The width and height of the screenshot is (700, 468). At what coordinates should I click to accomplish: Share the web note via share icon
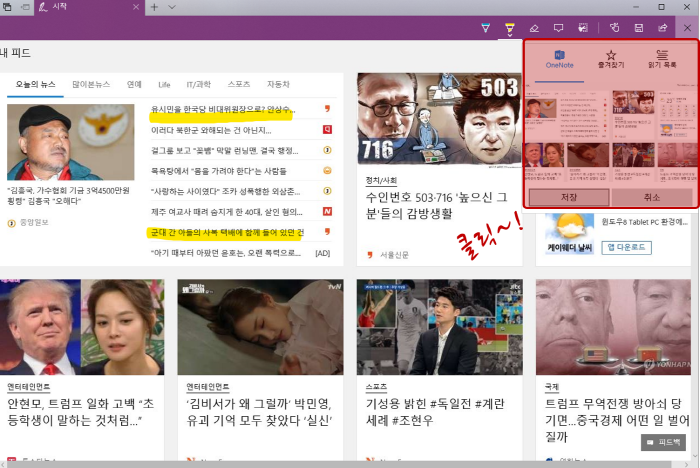pos(663,28)
